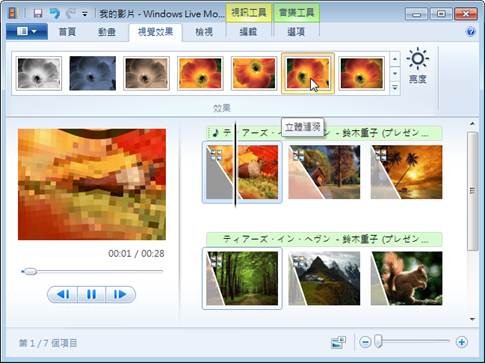485x363 pixels.
Task: Click the blue Help question mark icon
Action: click(470, 32)
